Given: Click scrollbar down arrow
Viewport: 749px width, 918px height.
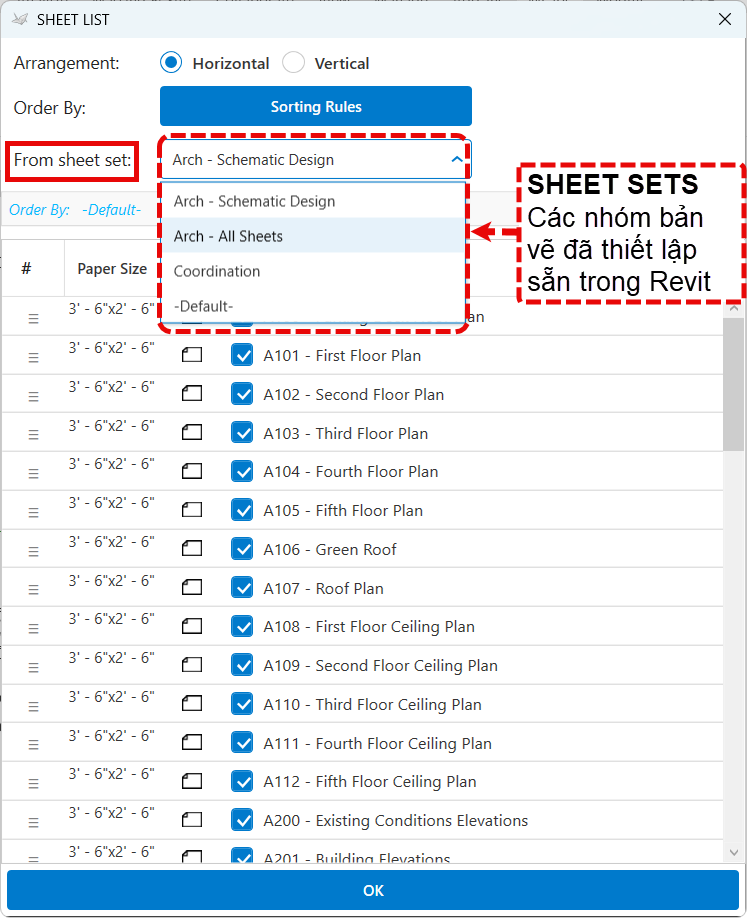Looking at the screenshot, I should [734, 853].
